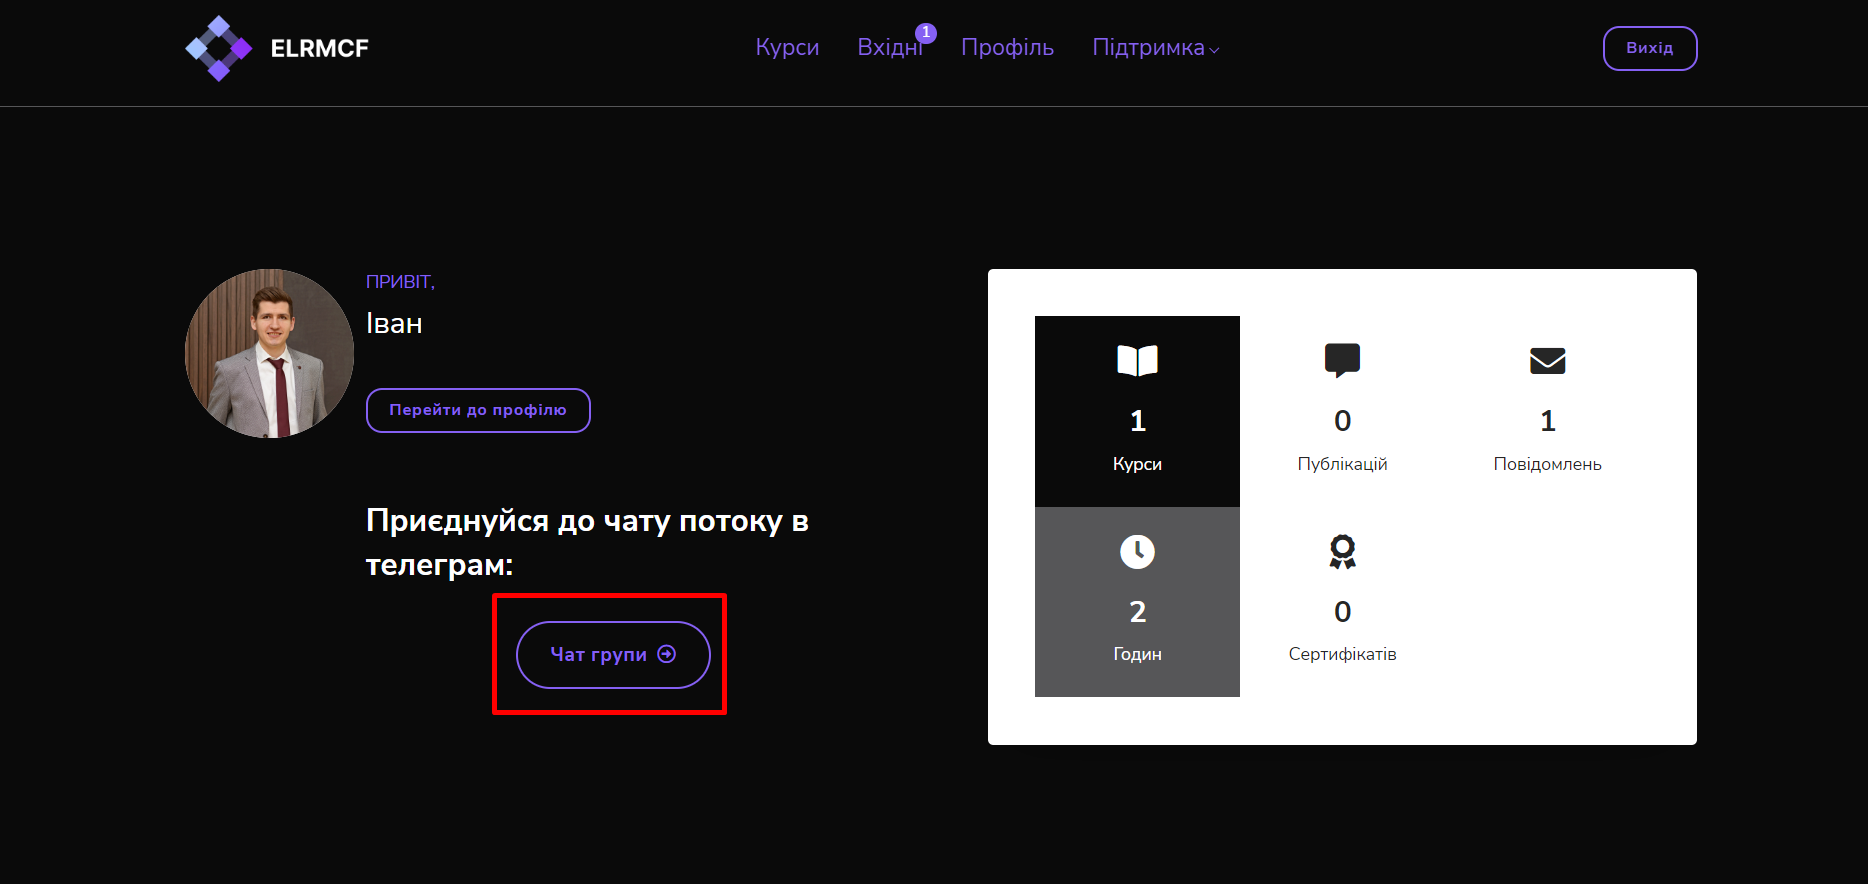The height and width of the screenshot is (884, 1868).
Task: Open the Курси menu item
Action: coord(787,47)
